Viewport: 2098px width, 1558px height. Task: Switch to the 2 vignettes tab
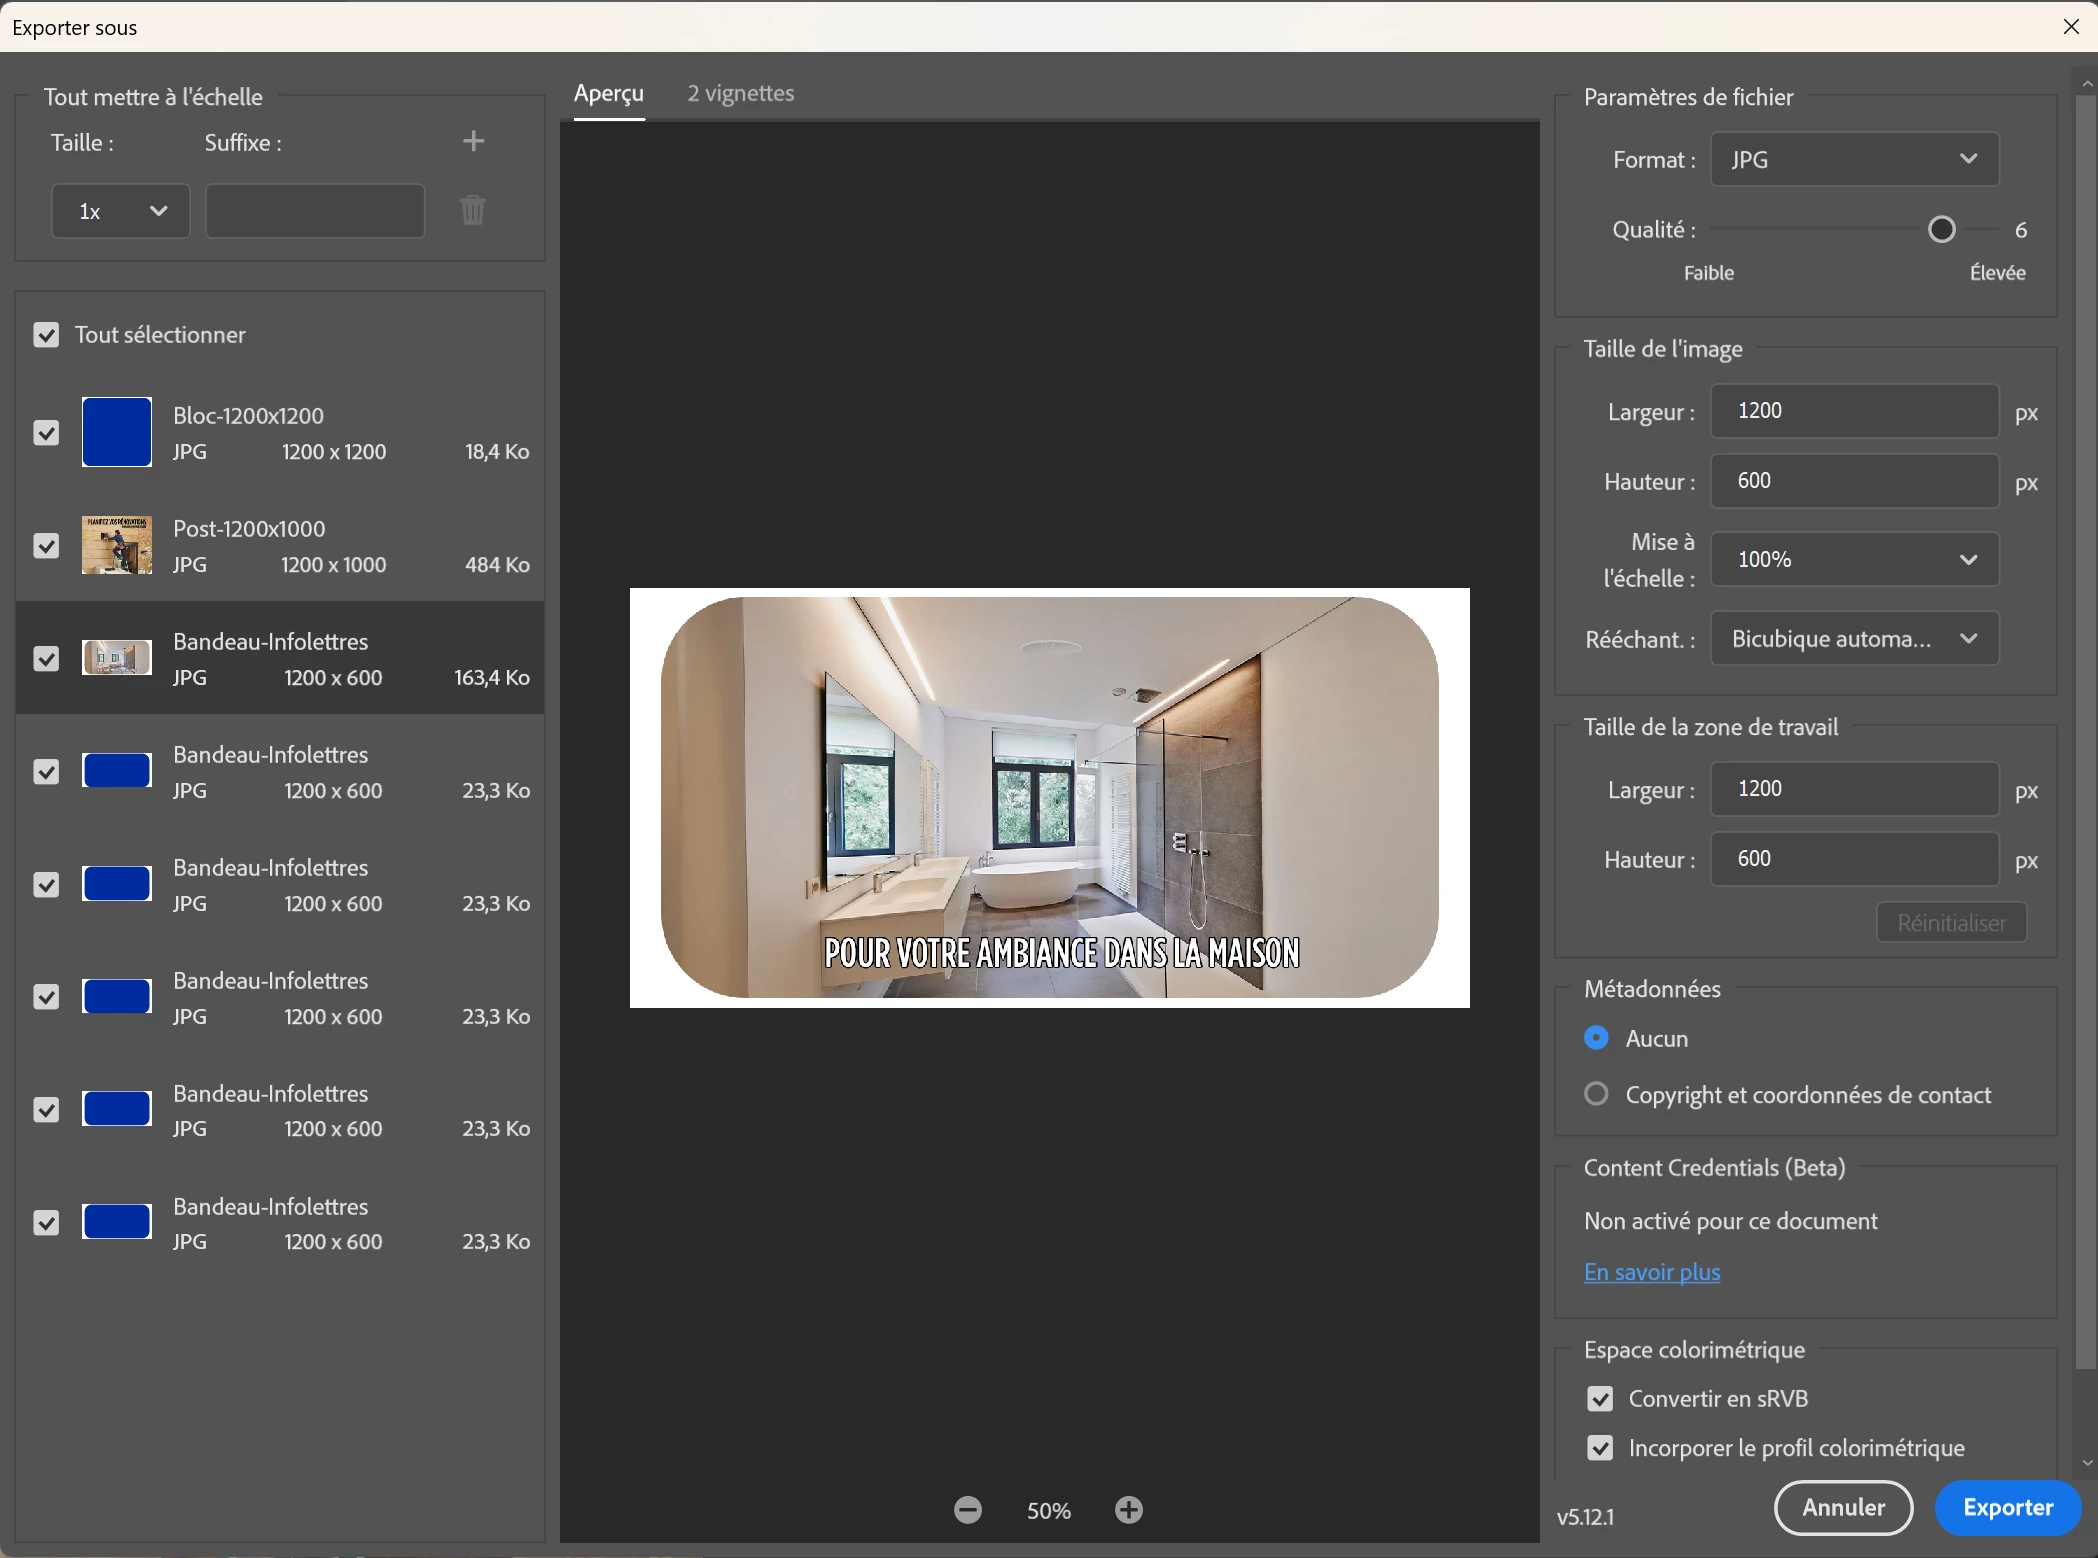click(740, 93)
